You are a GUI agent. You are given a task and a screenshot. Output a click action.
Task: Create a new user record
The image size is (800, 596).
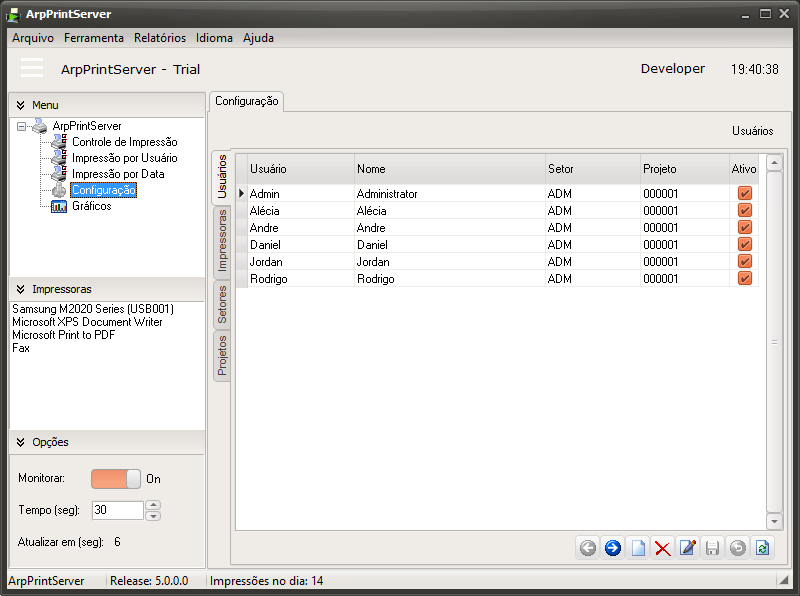pos(638,548)
